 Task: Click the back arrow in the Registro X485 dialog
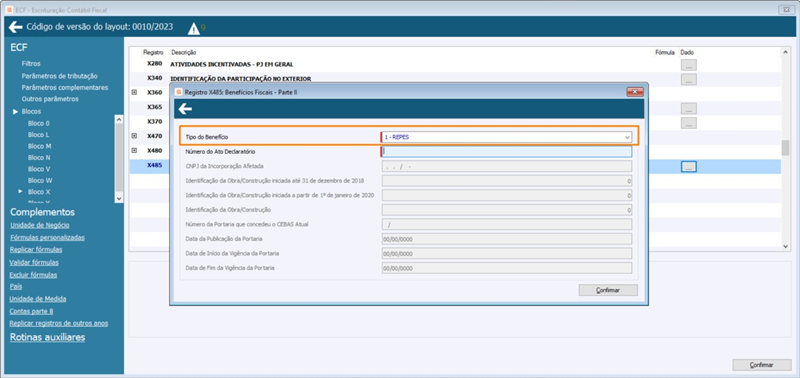pyautogui.click(x=185, y=109)
